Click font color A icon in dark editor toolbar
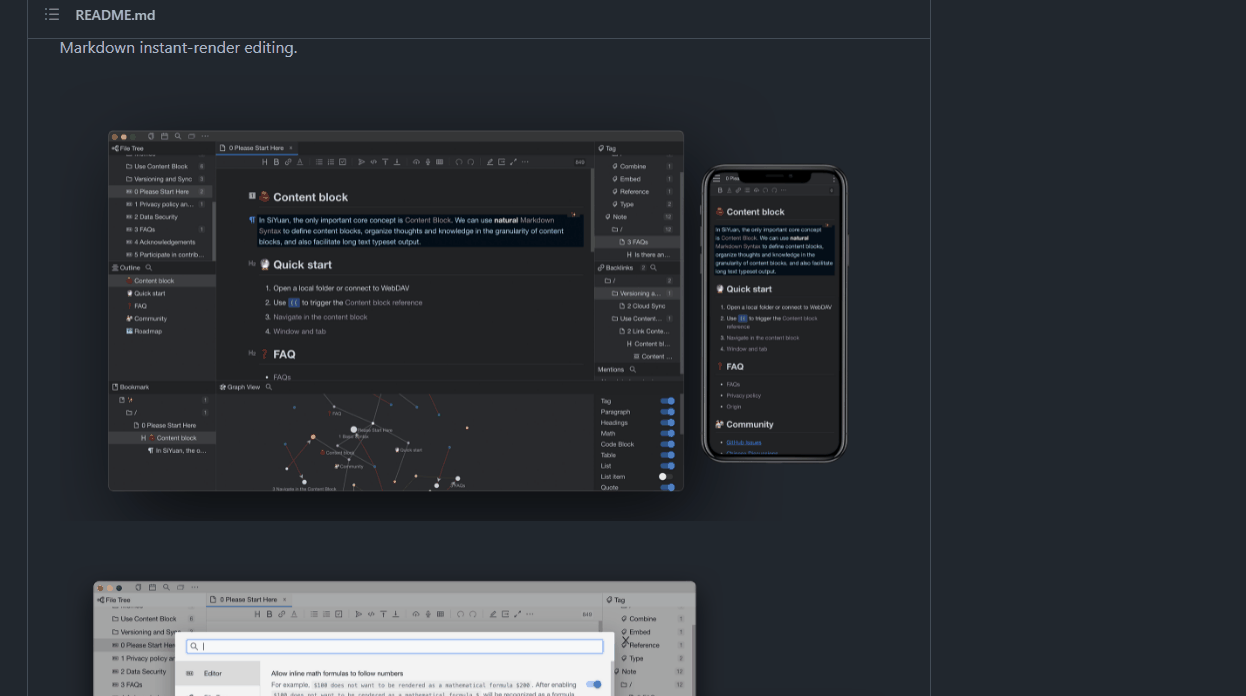This screenshot has width=1246, height=696. tap(299, 162)
